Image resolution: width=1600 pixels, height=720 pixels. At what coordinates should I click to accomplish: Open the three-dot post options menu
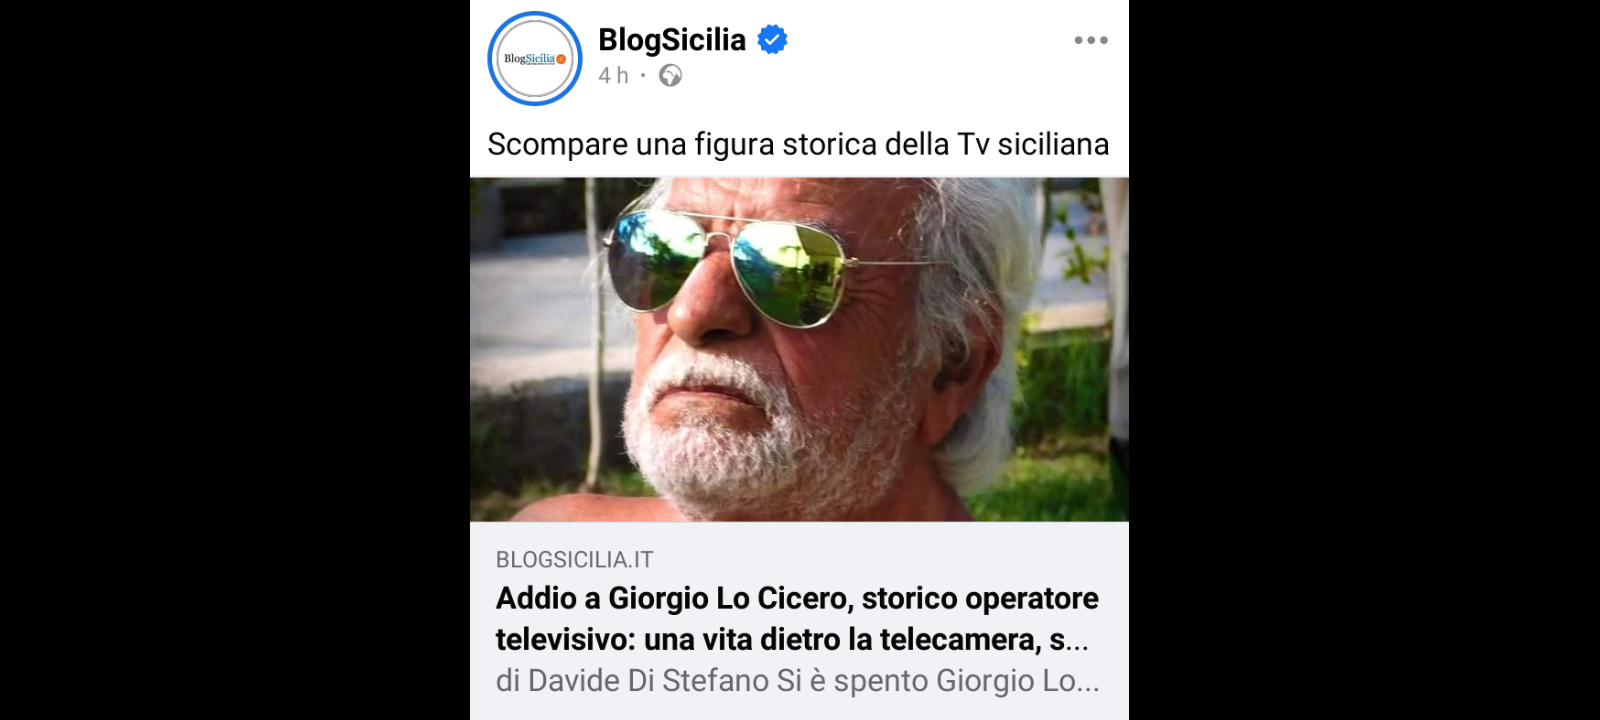(x=1090, y=40)
